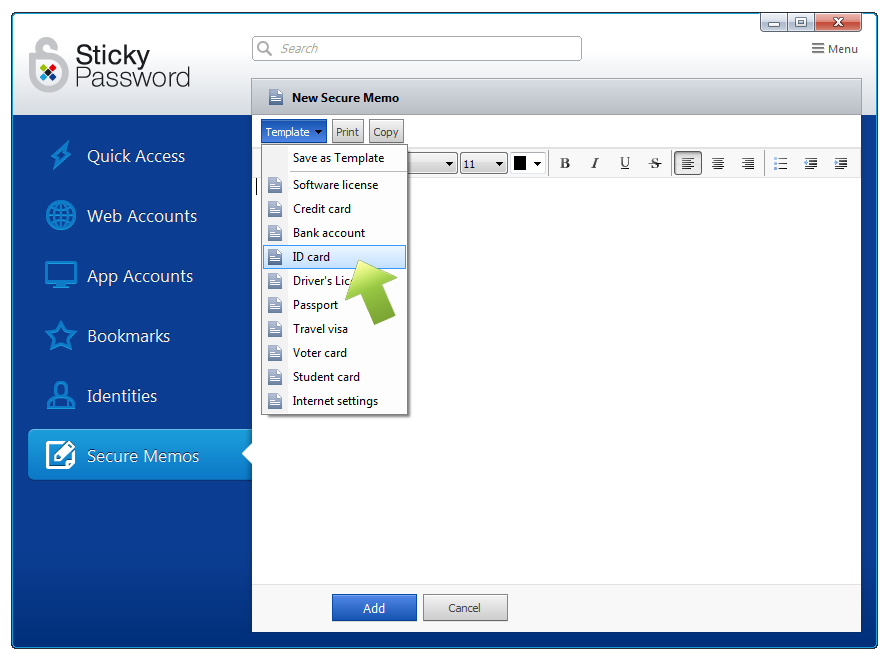The width and height of the screenshot is (890, 661).
Task: Select the Voter card template
Action: [x=335, y=353]
